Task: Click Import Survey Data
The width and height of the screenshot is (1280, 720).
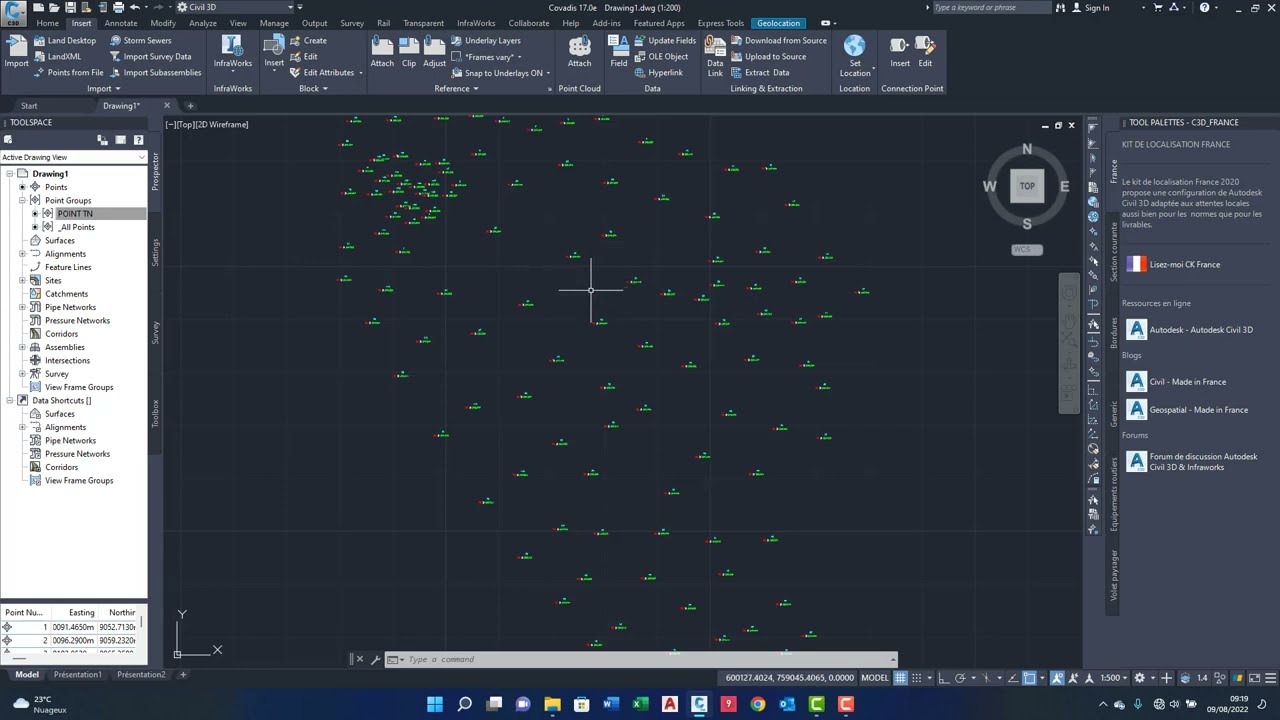Action: (x=149, y=57)
